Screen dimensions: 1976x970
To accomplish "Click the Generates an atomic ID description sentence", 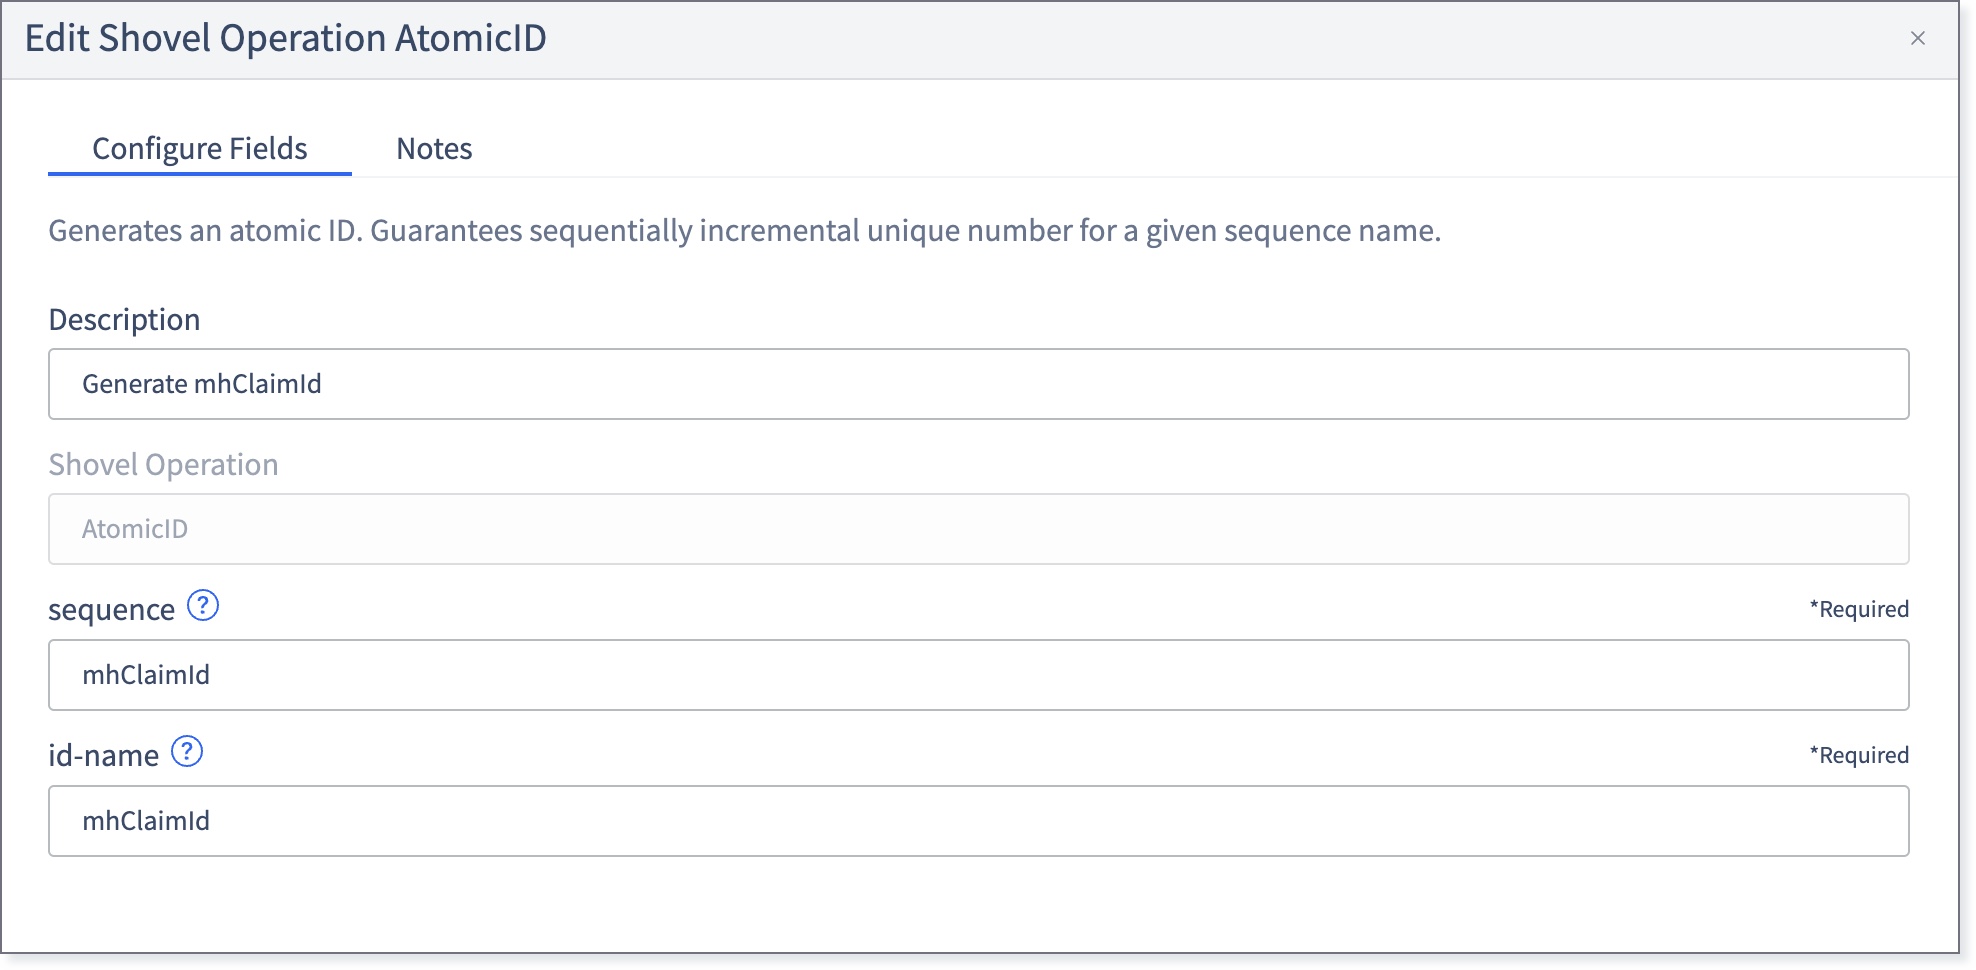I will 744,231.
